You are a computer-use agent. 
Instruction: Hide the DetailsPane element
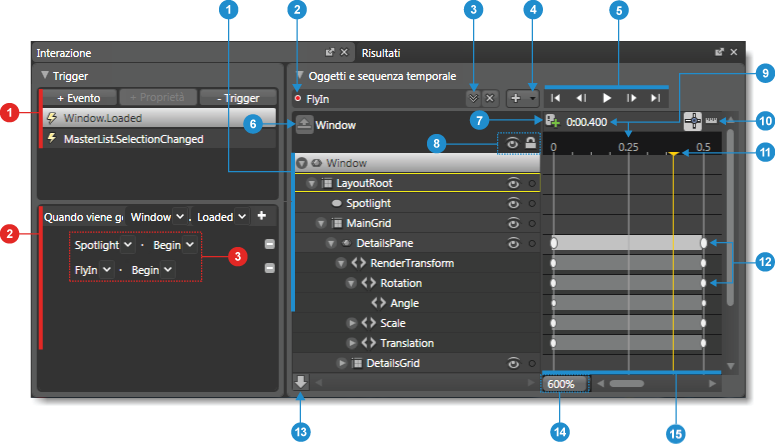coord(514,243)
